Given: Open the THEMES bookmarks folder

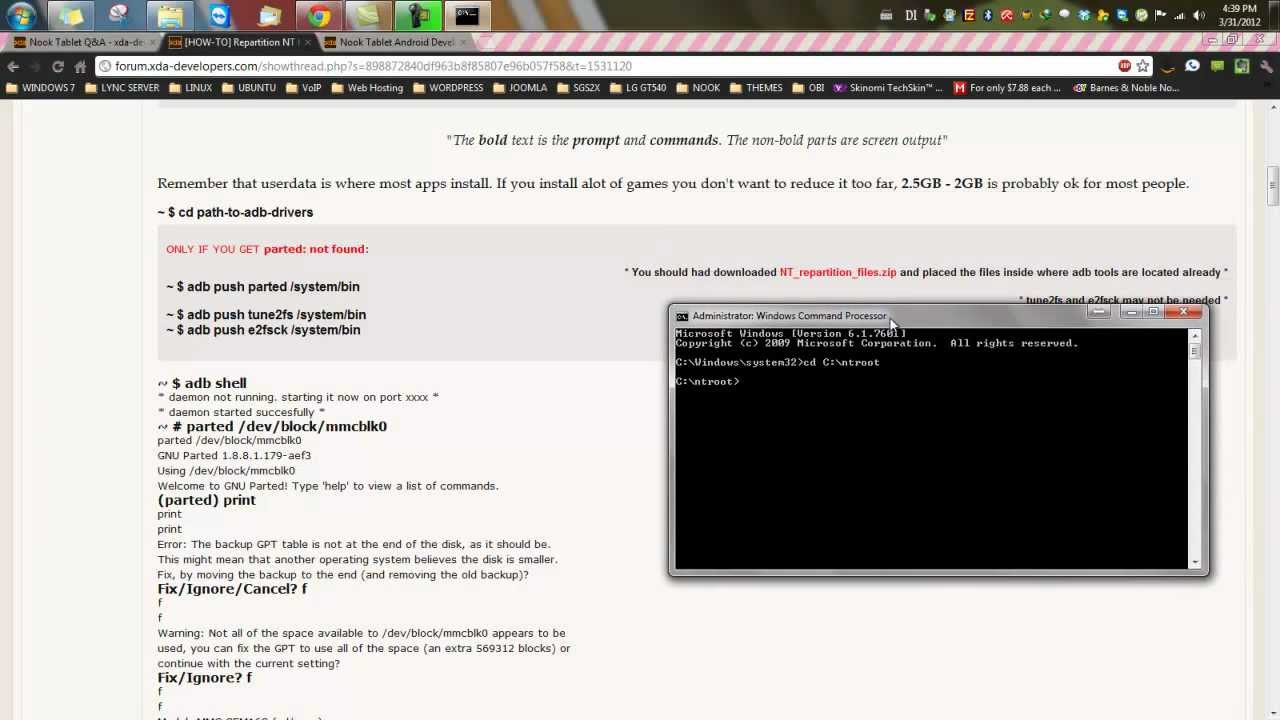Looking at the screenshot, I should [x=755, y=88].
